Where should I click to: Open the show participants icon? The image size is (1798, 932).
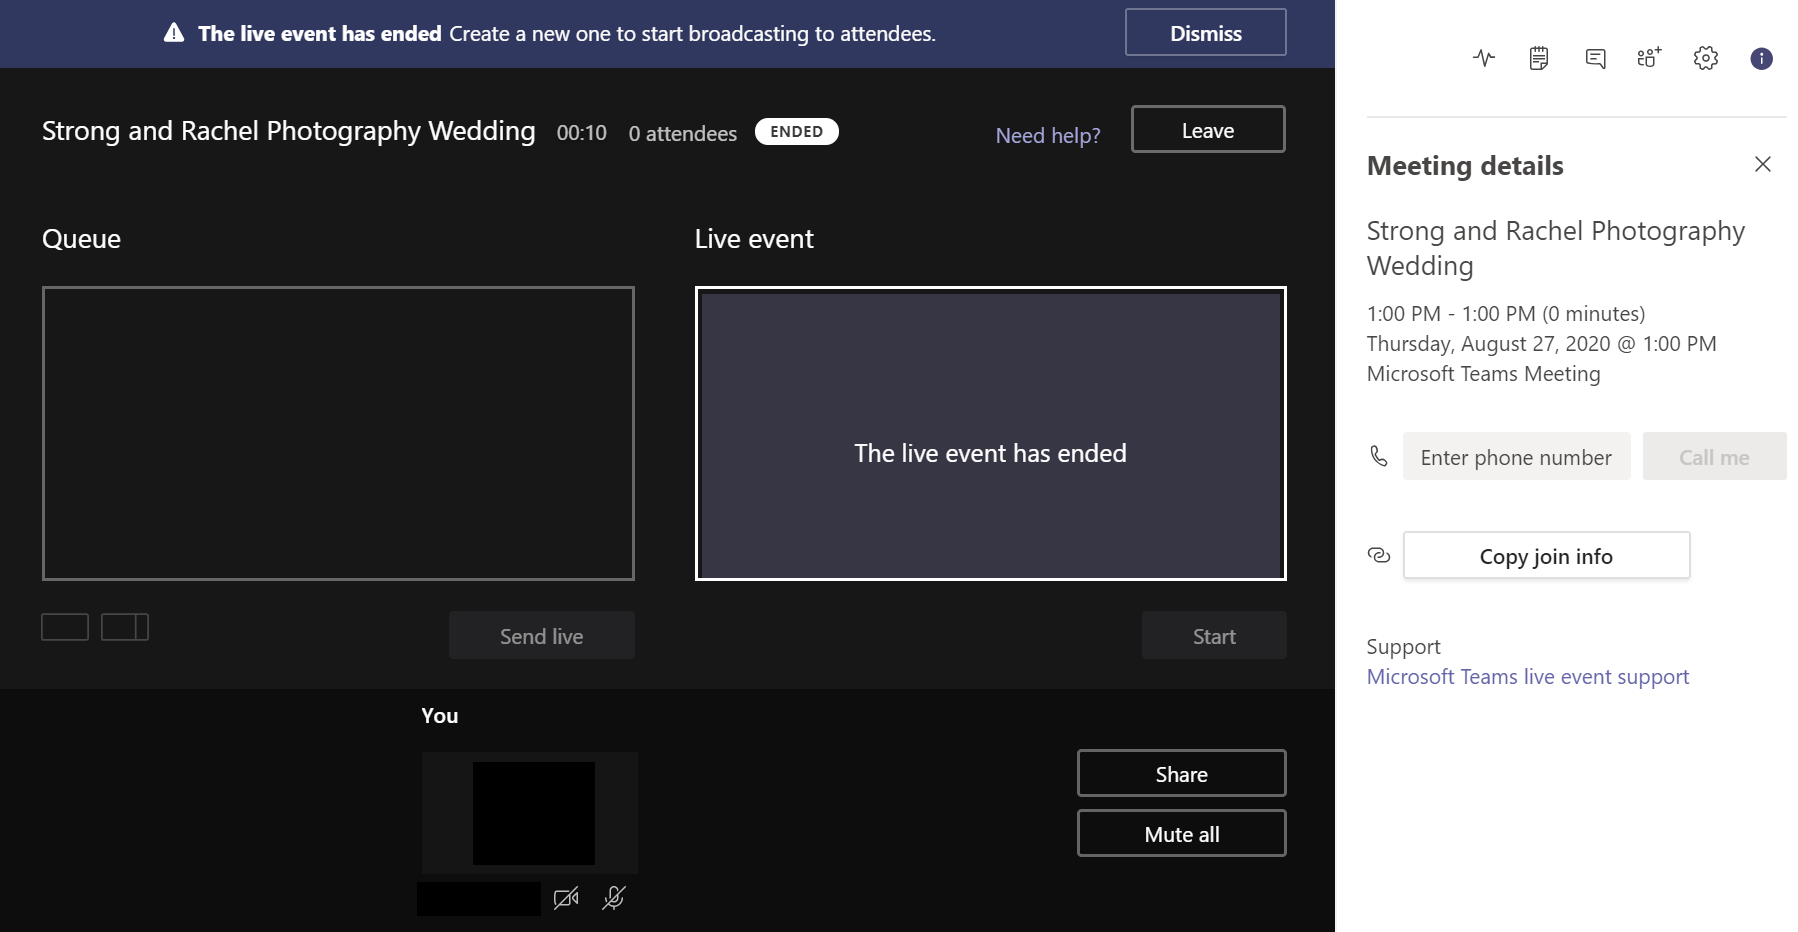(1649, 58)
